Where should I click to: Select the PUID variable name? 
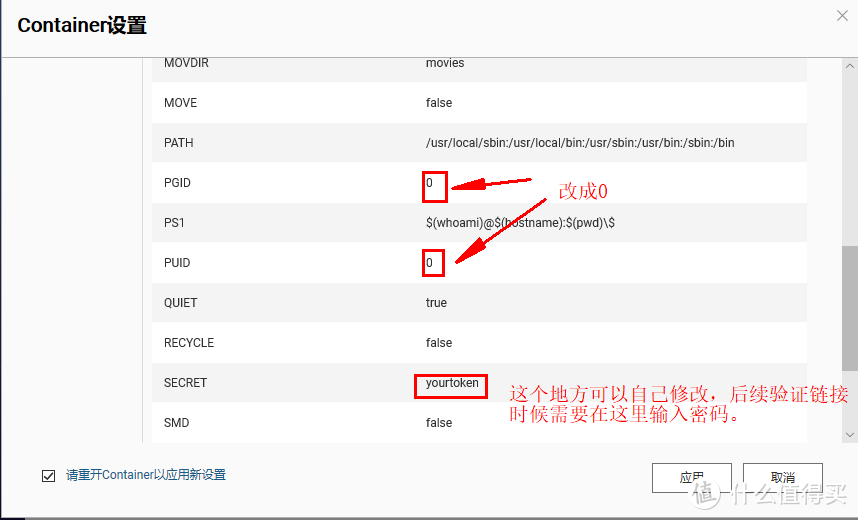point(177,263)
